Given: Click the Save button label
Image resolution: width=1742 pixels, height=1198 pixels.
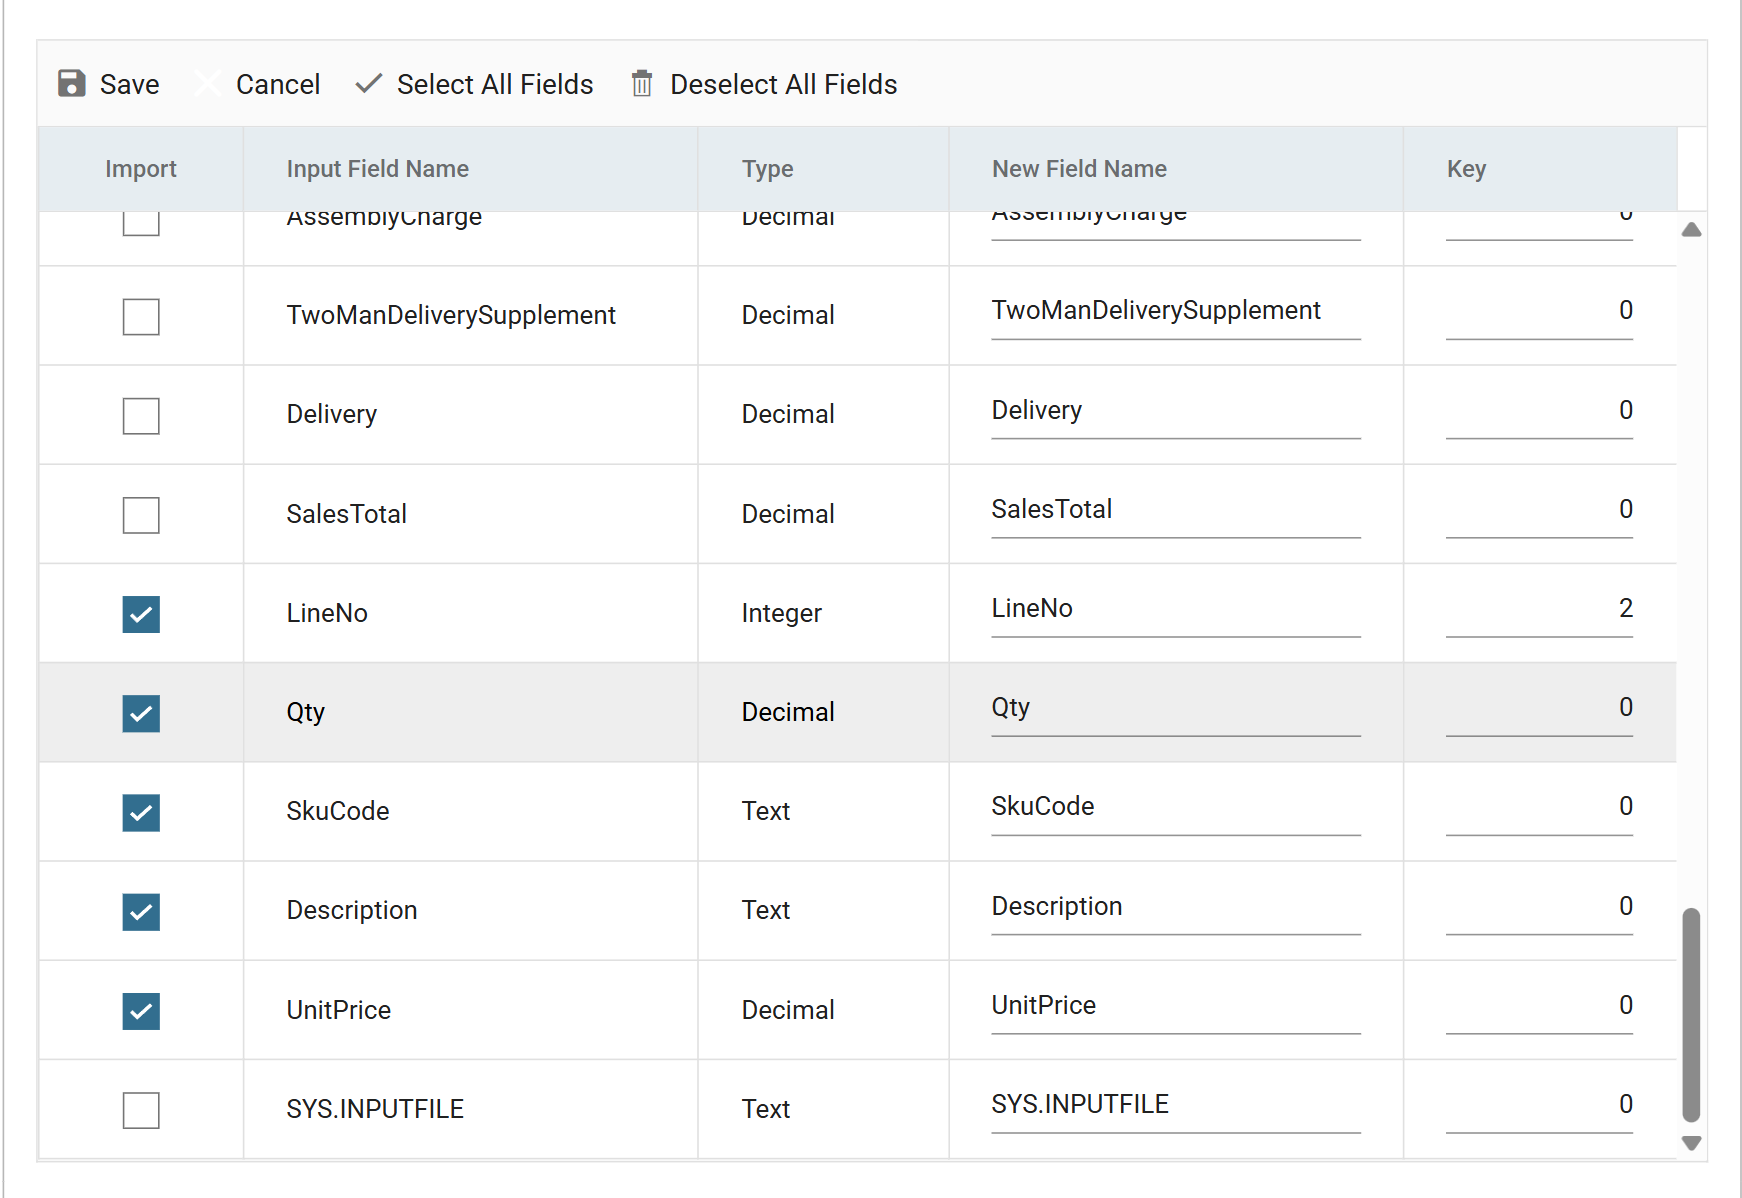Looking at the screenshot, I should point(130,84).
